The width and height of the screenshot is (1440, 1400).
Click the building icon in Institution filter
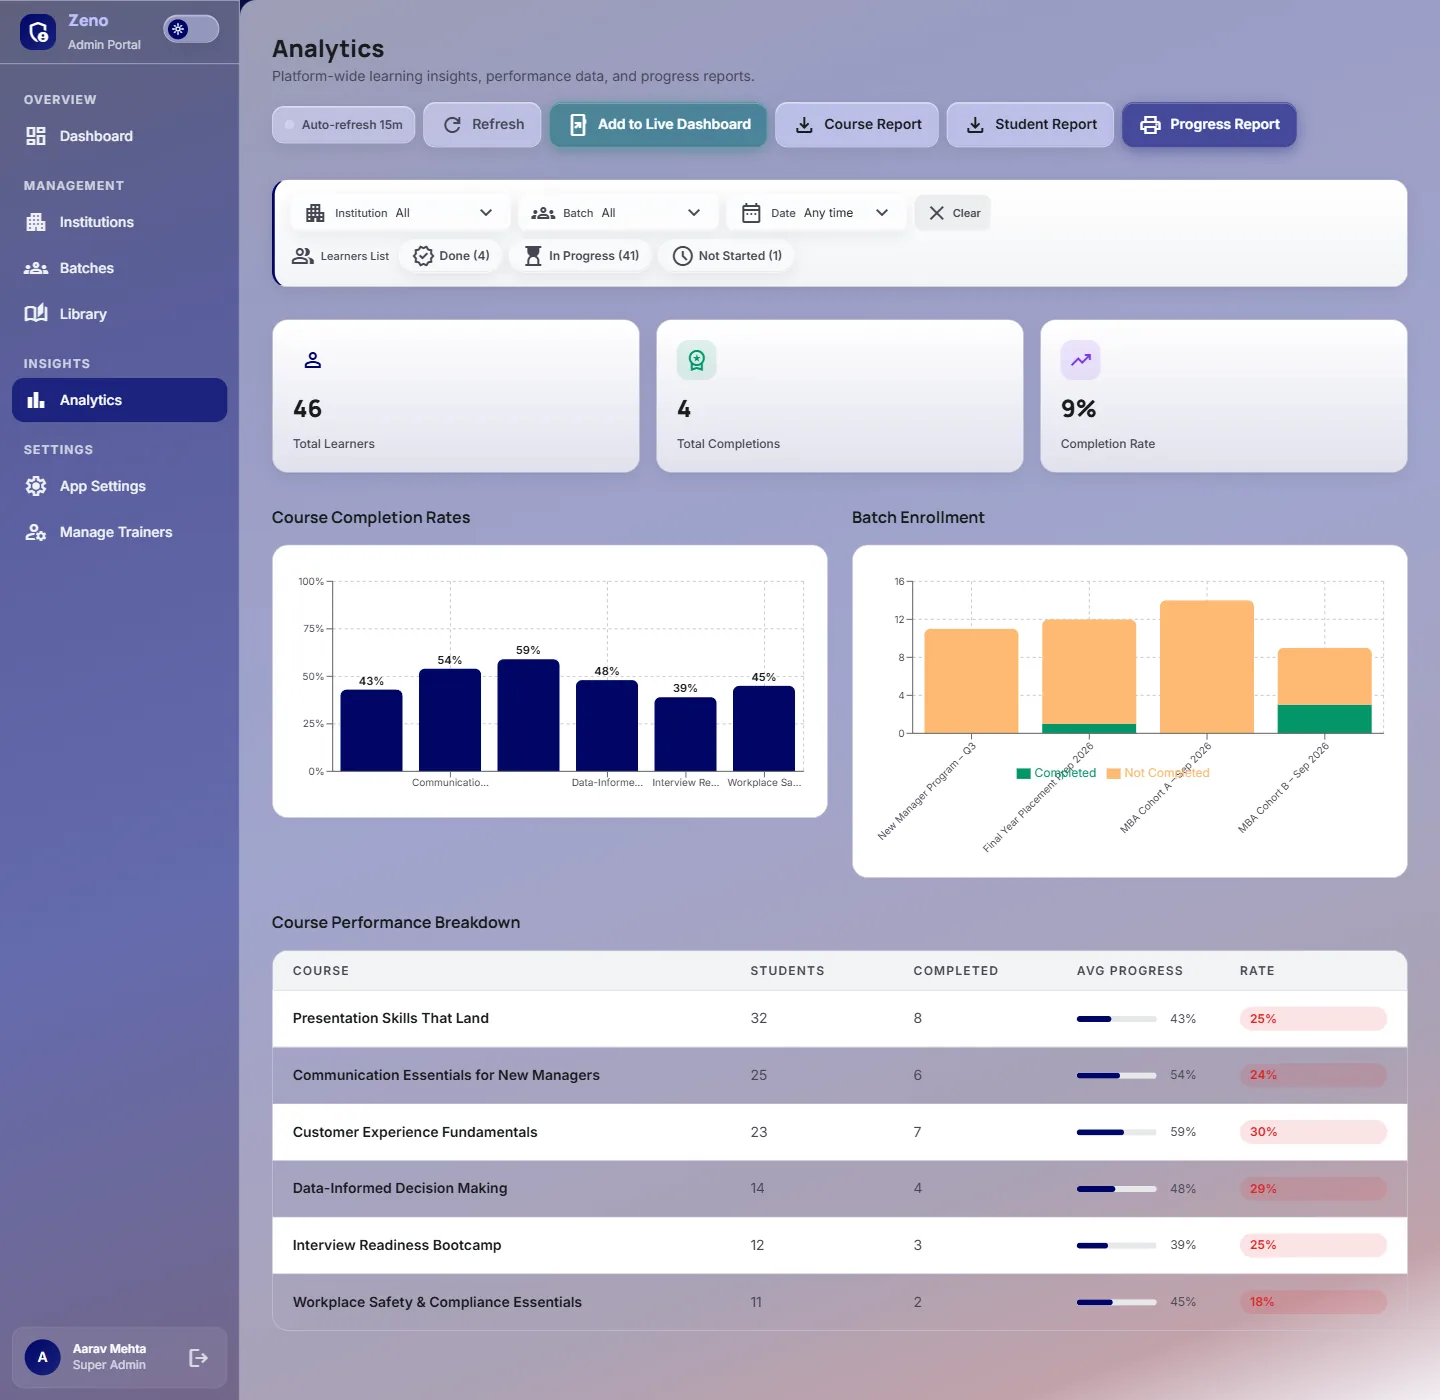315,213
